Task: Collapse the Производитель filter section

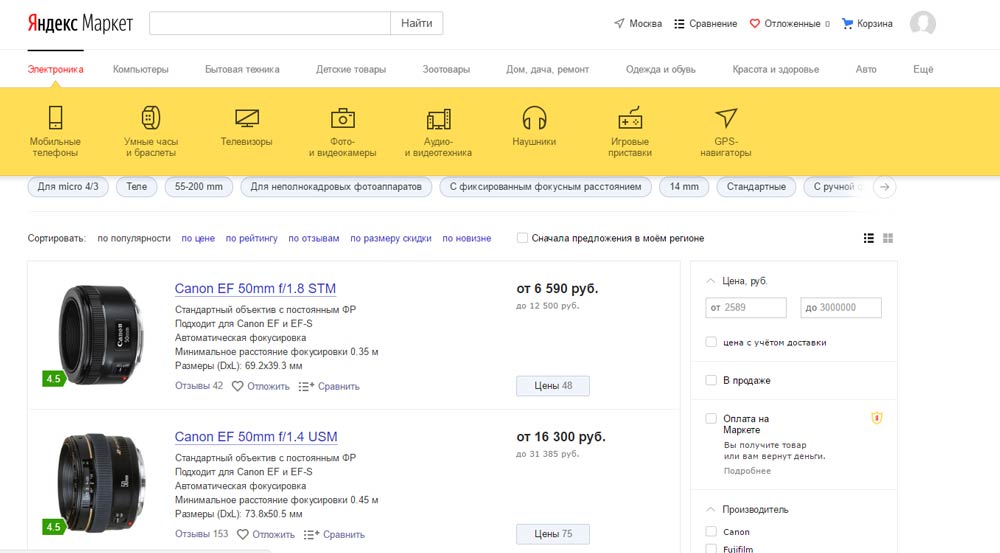Action: click(710, 509)
